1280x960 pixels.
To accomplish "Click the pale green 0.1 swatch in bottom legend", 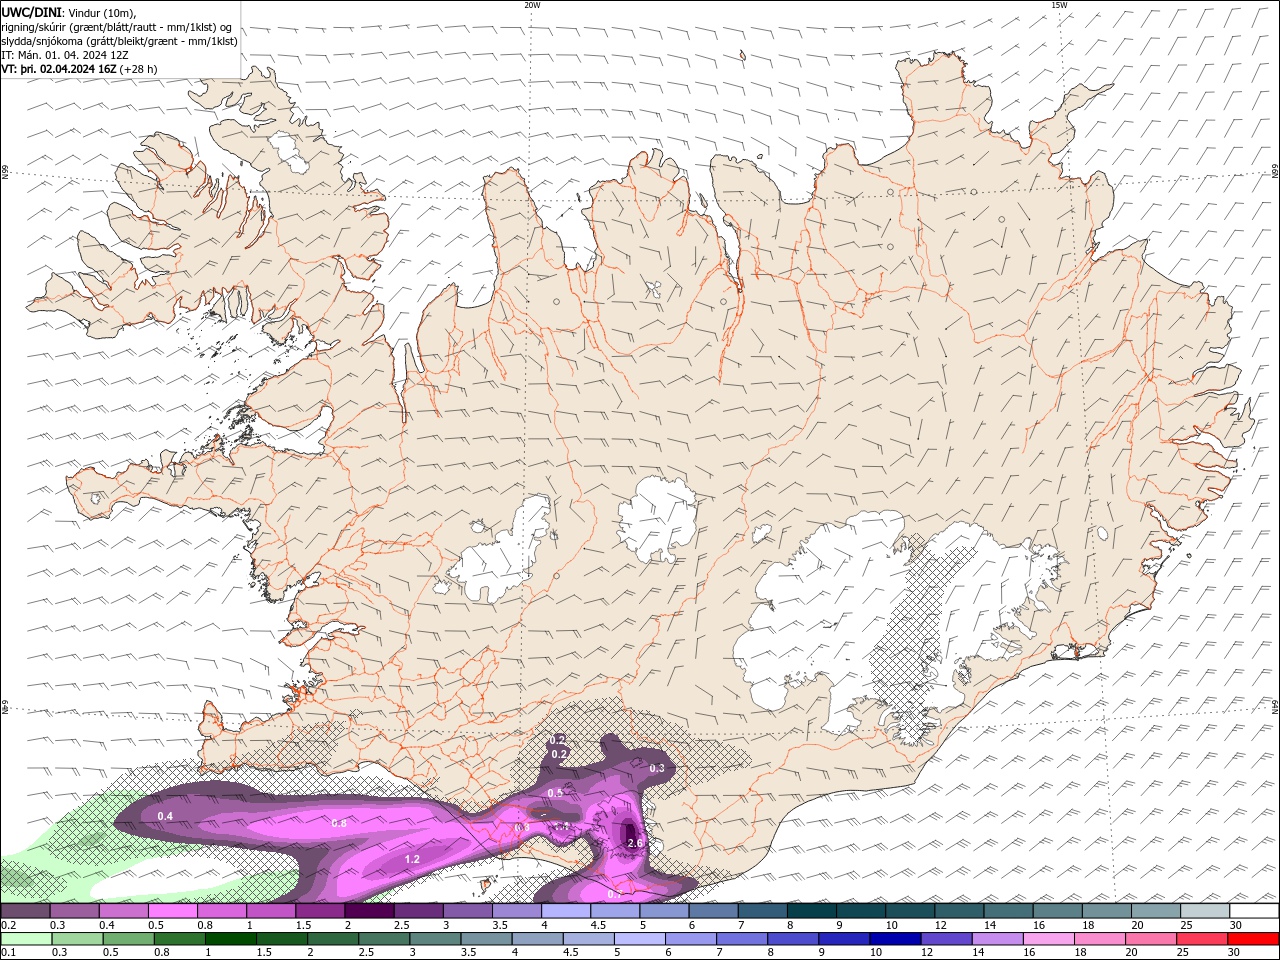I will (26, 939).
